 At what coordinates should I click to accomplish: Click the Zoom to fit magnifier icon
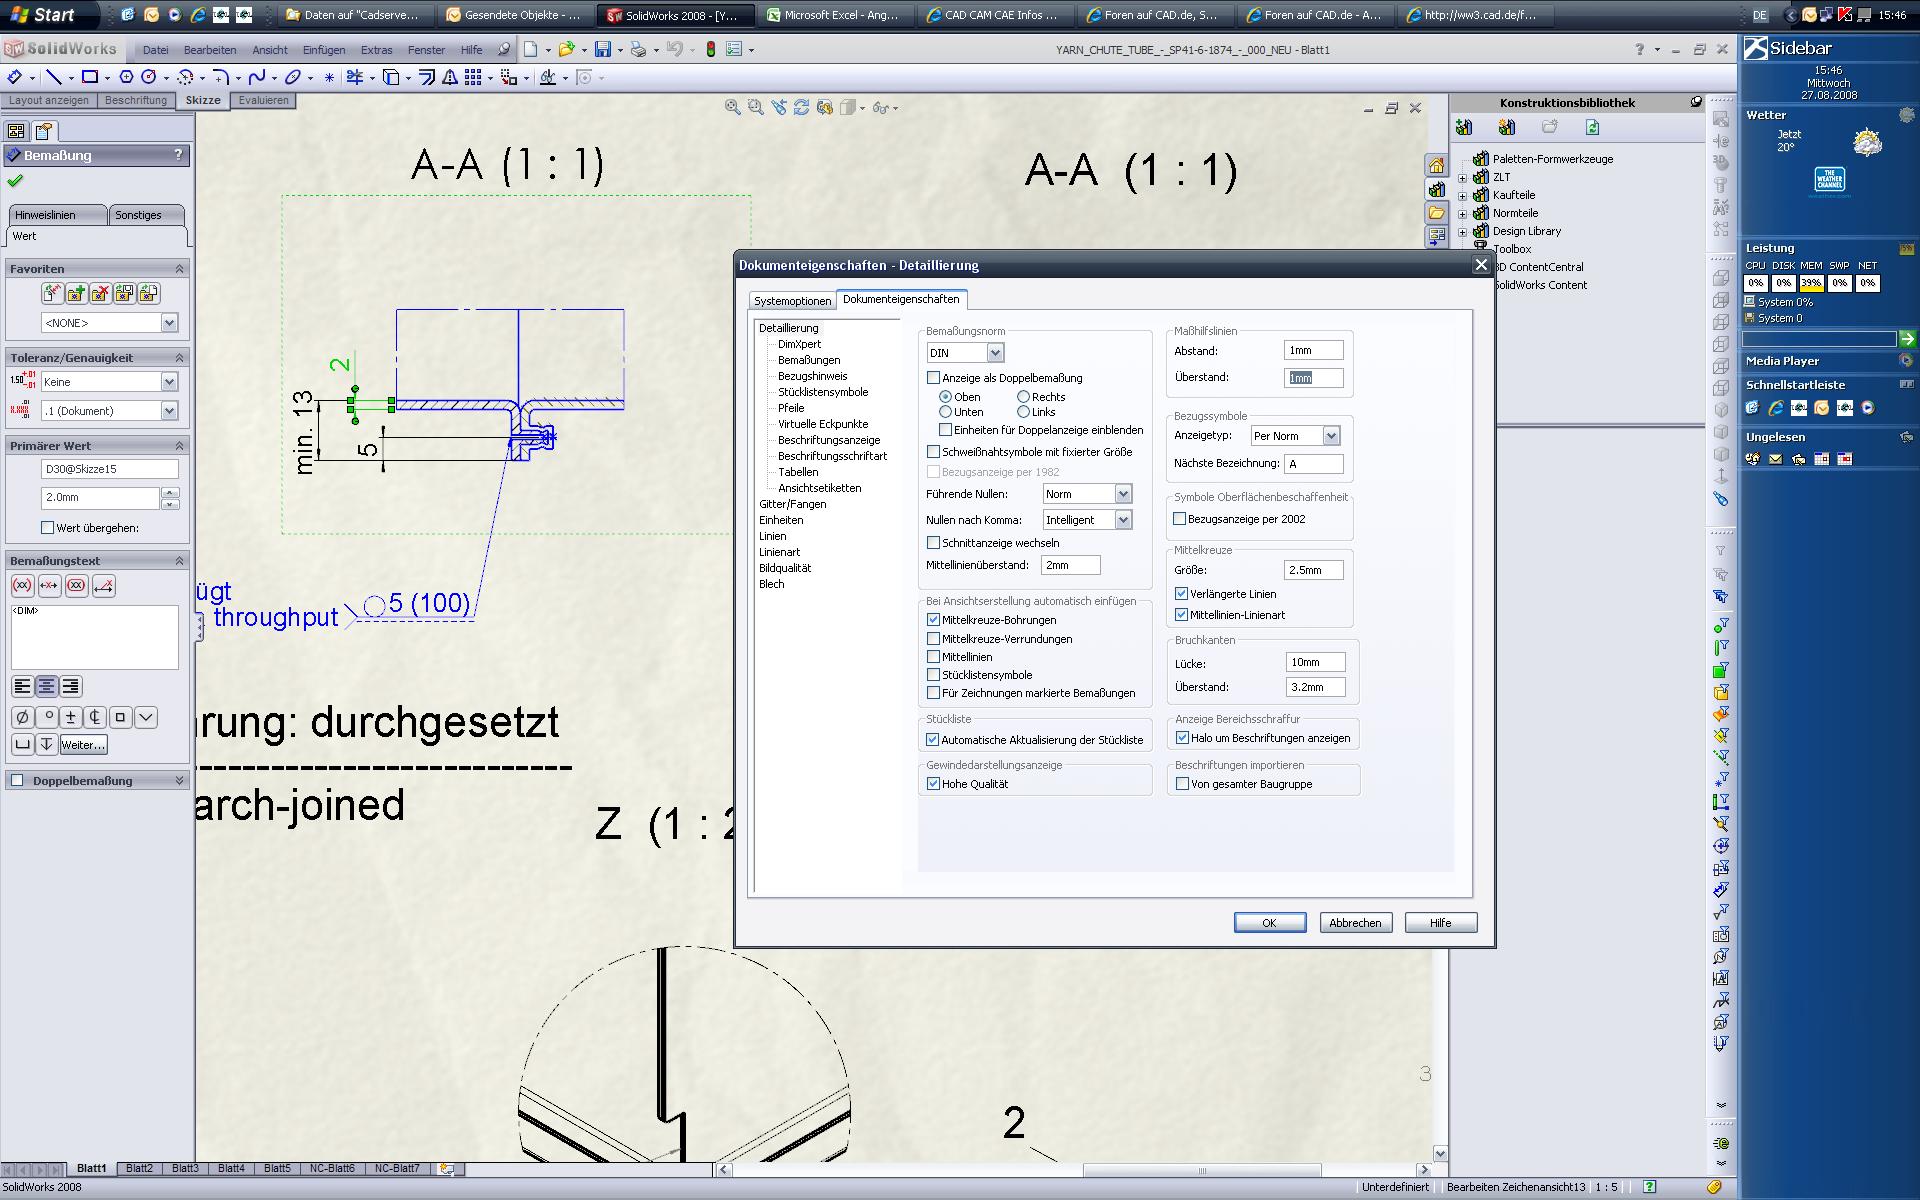(732, 107)
